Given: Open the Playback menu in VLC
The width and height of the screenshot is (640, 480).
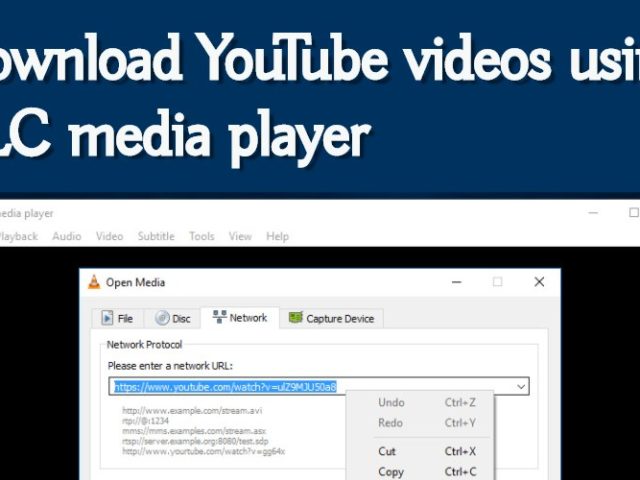Looking at the screenshot, I should coord(18,236).
